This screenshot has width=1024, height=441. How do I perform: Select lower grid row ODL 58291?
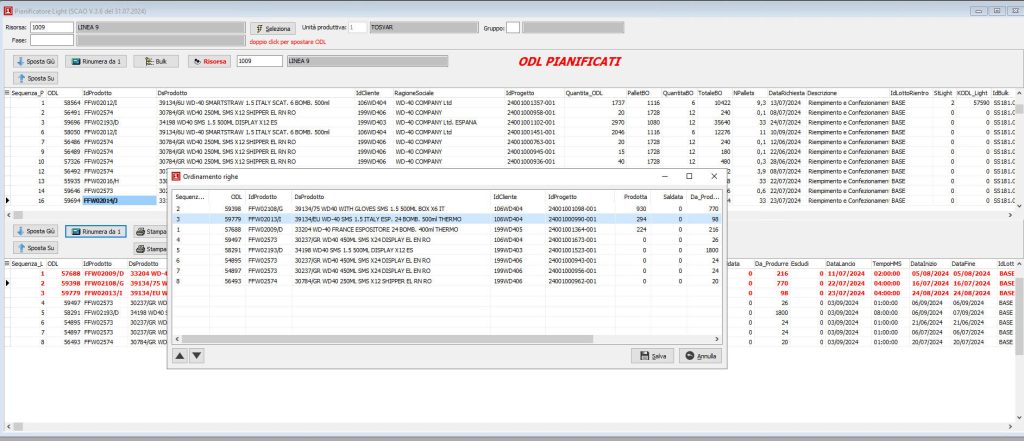click(85, 312)
